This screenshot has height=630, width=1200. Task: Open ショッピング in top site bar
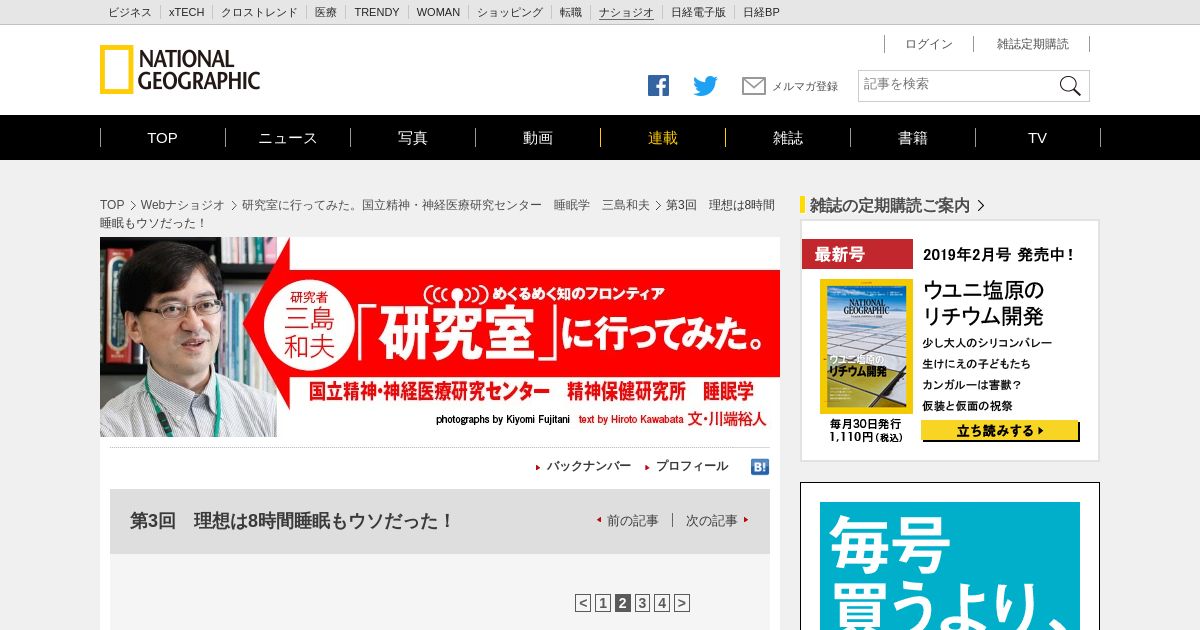pos(510,12)
